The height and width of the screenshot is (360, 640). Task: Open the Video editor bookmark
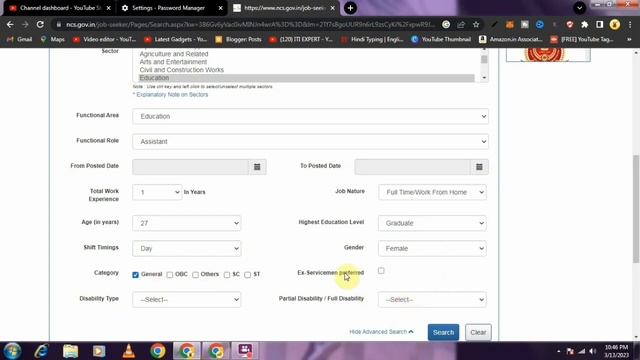coord(104,39)
